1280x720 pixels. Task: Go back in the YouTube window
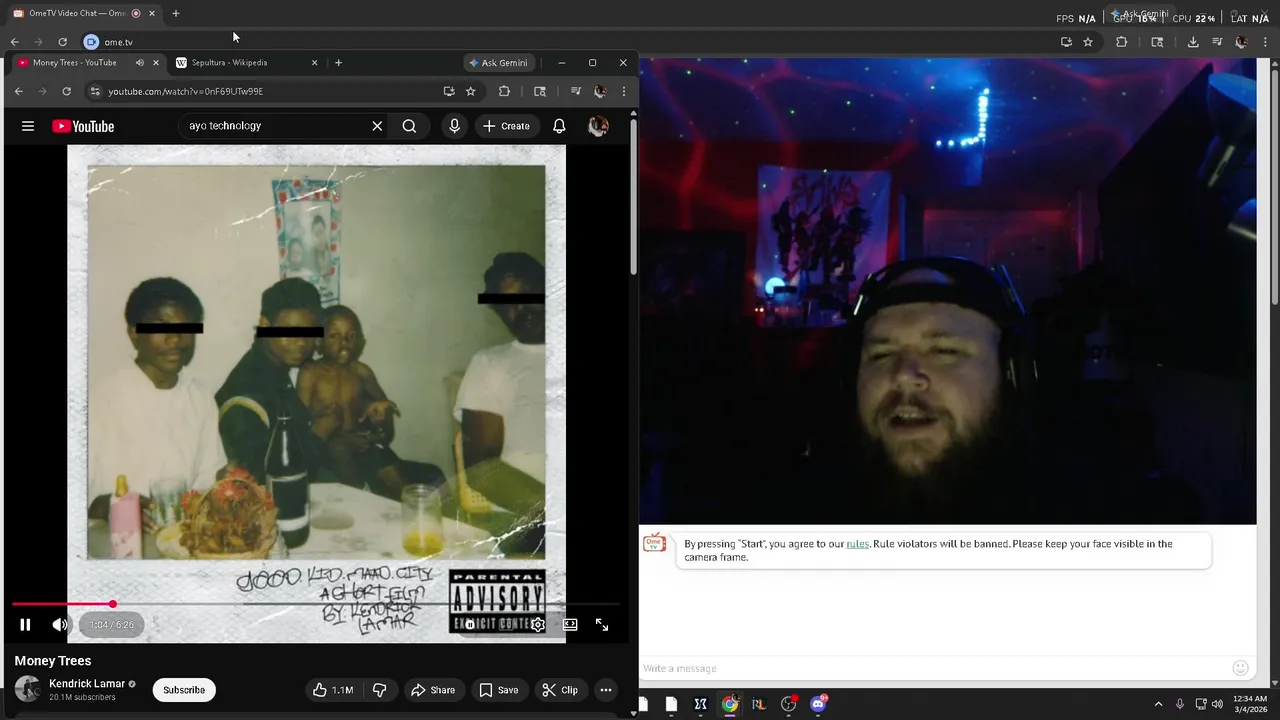18,91
